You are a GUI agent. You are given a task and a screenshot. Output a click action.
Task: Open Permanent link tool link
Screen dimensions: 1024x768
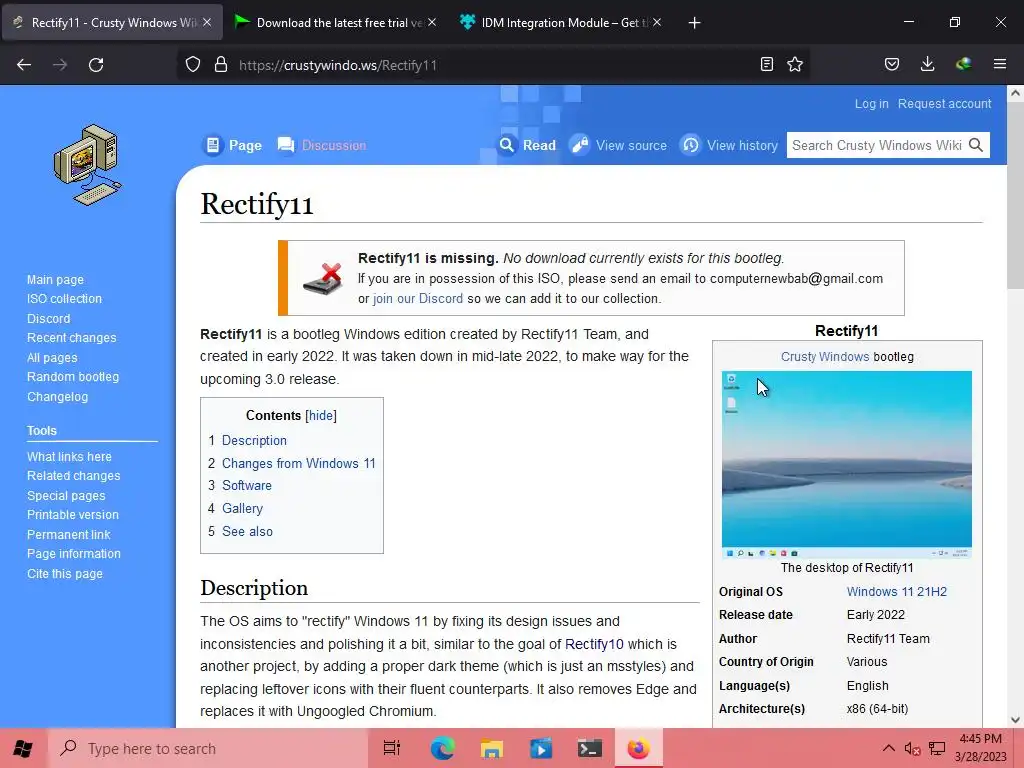(x=69, y=535)
